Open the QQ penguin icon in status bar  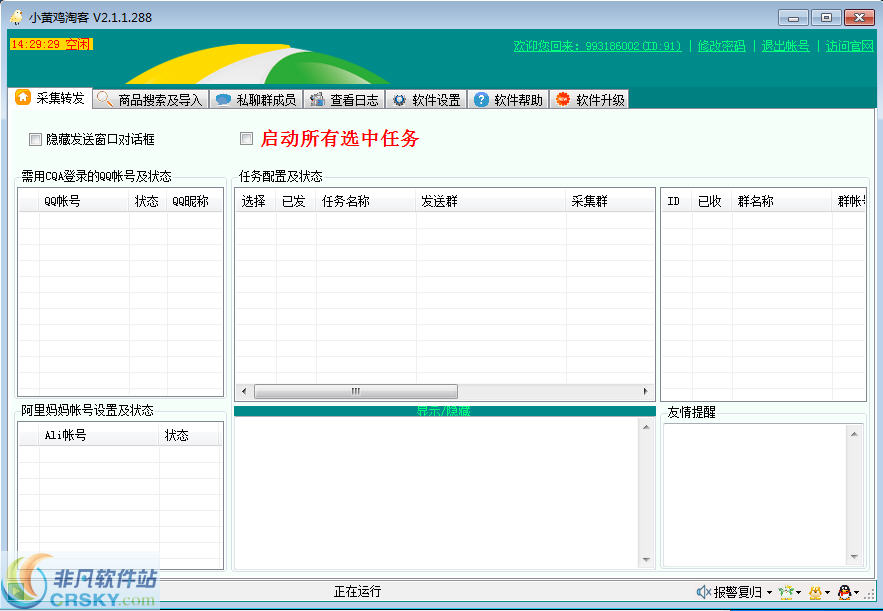pyautogui.click(x=844, y=592)
